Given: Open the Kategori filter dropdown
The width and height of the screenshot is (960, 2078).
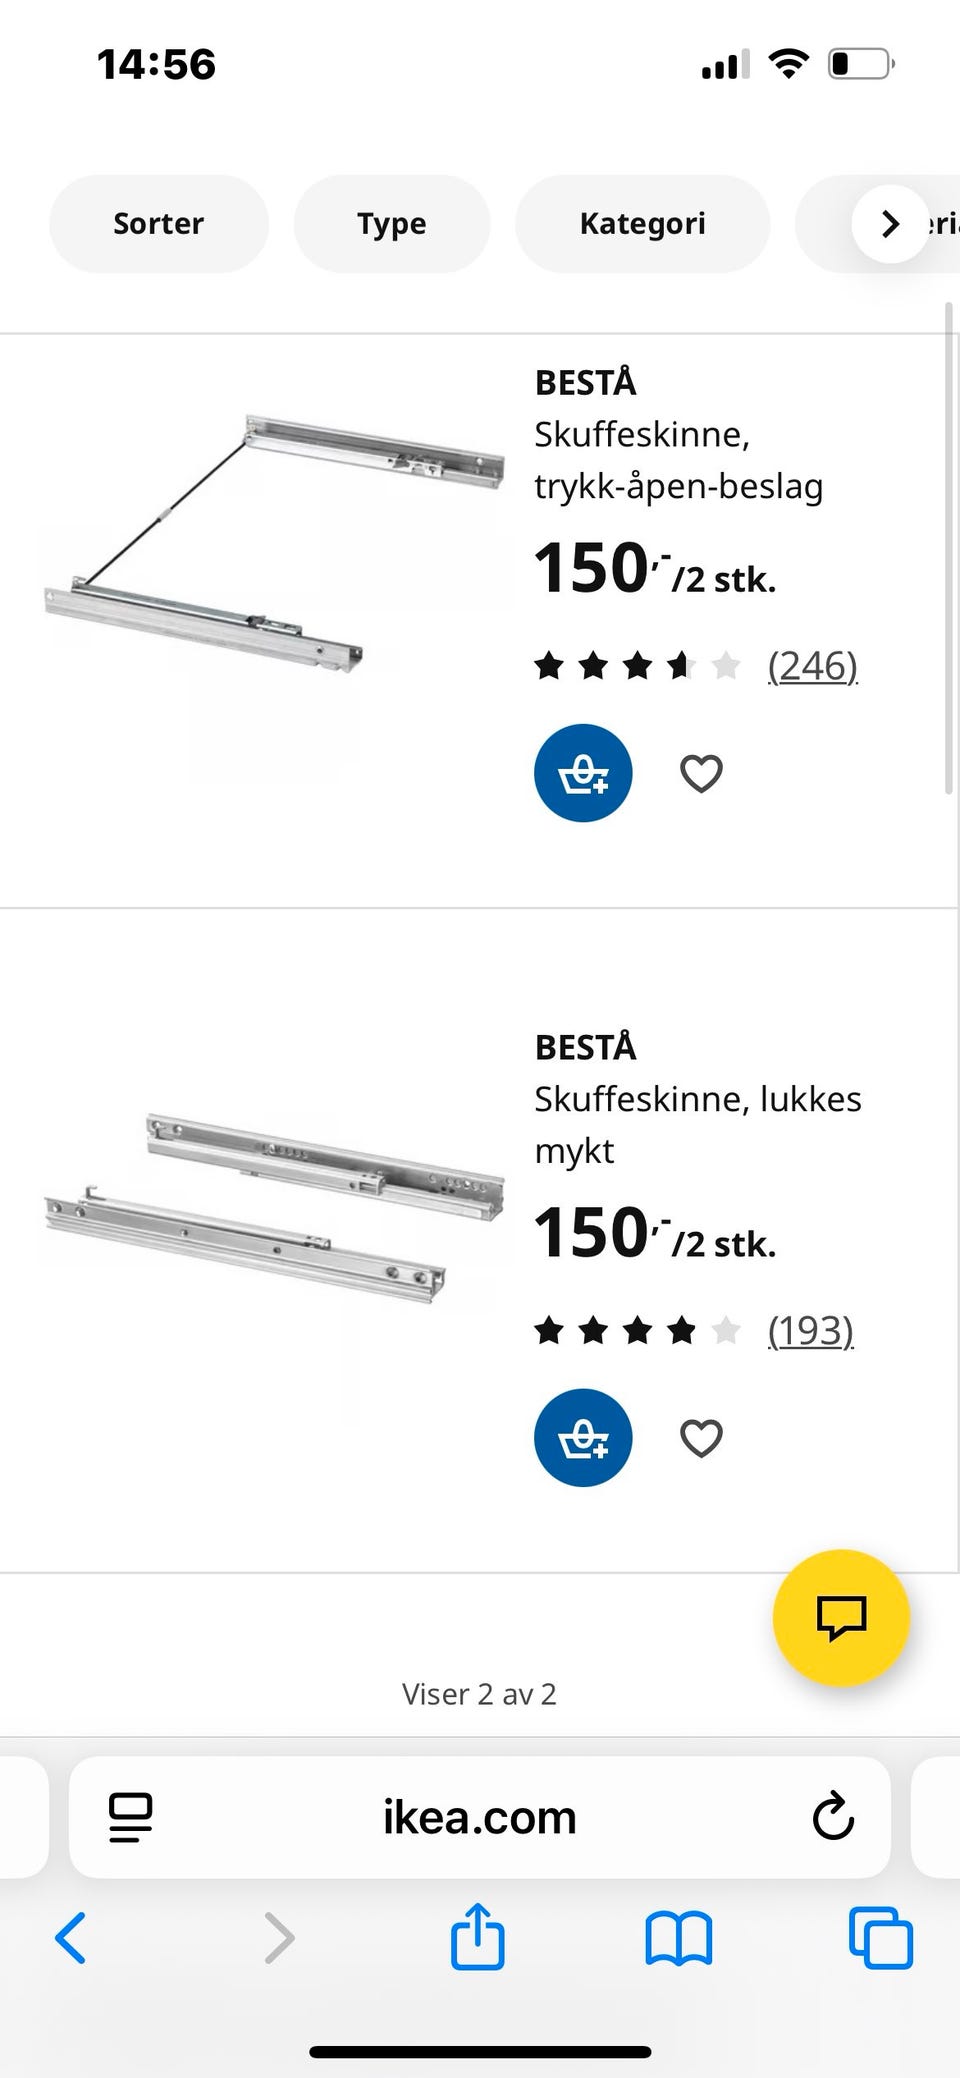Looking at the screenshot, I should click(643, 223).
